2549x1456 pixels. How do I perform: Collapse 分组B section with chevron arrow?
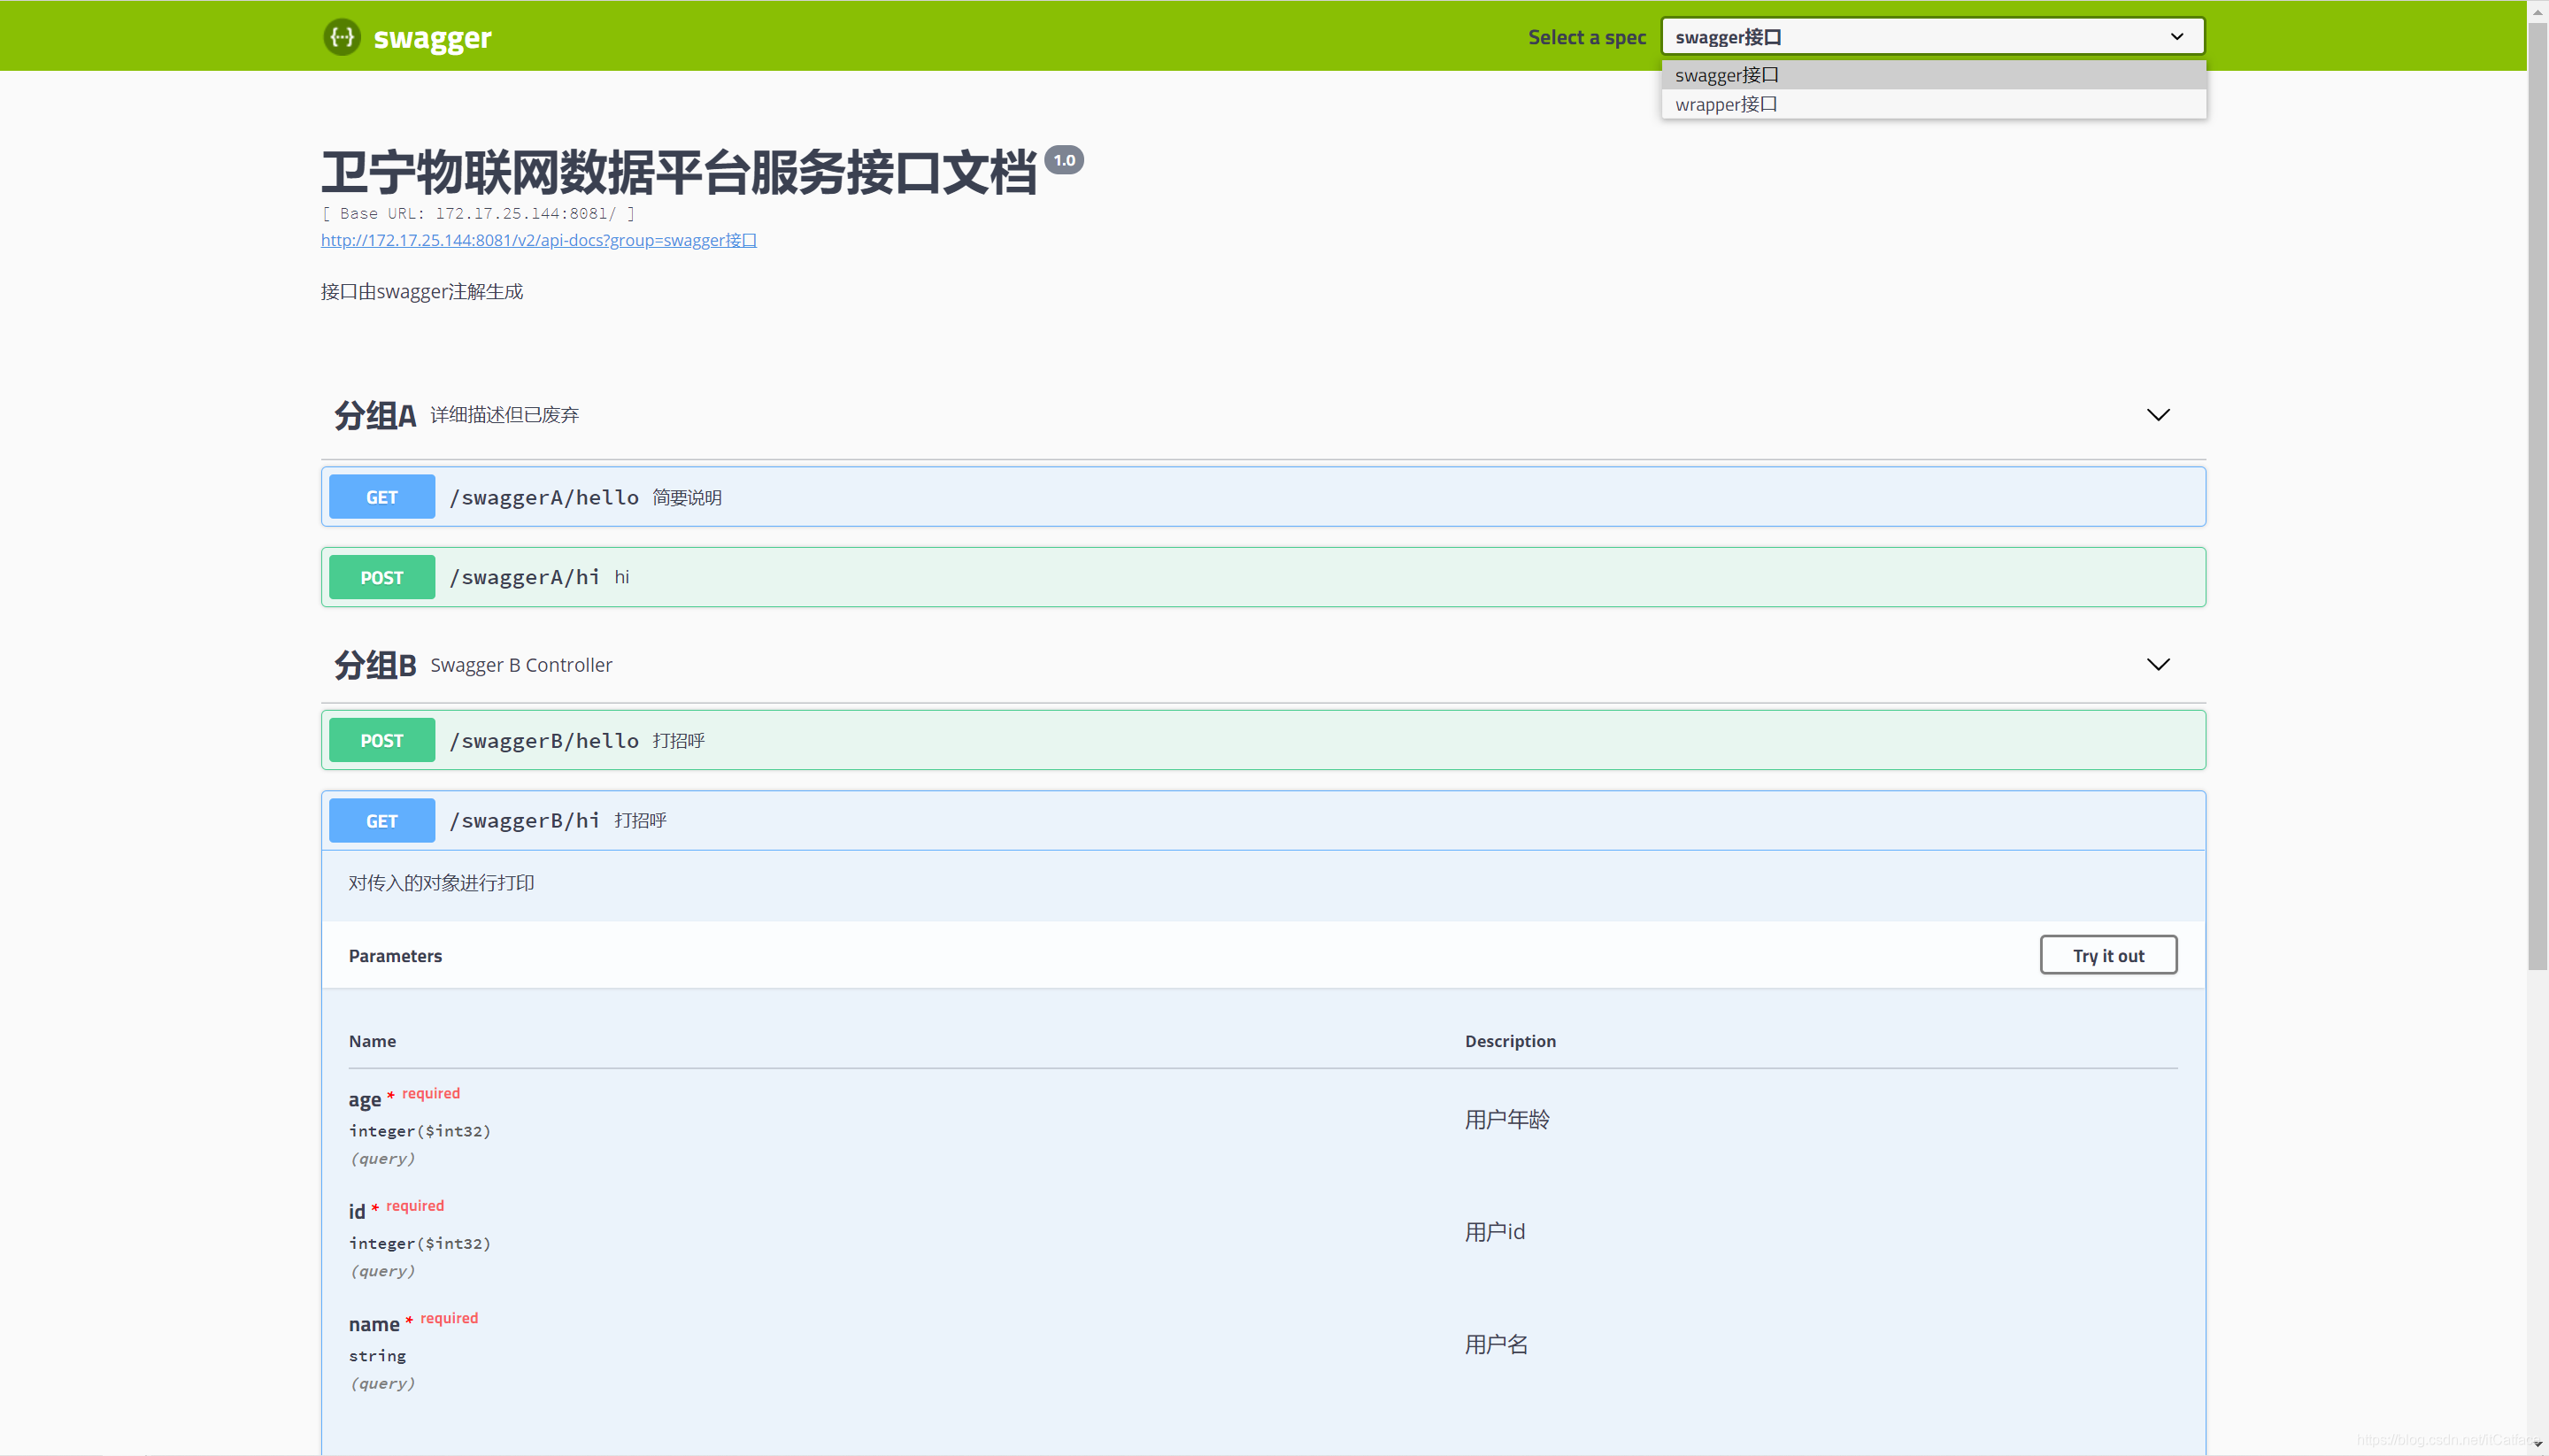click(2158, 665)
